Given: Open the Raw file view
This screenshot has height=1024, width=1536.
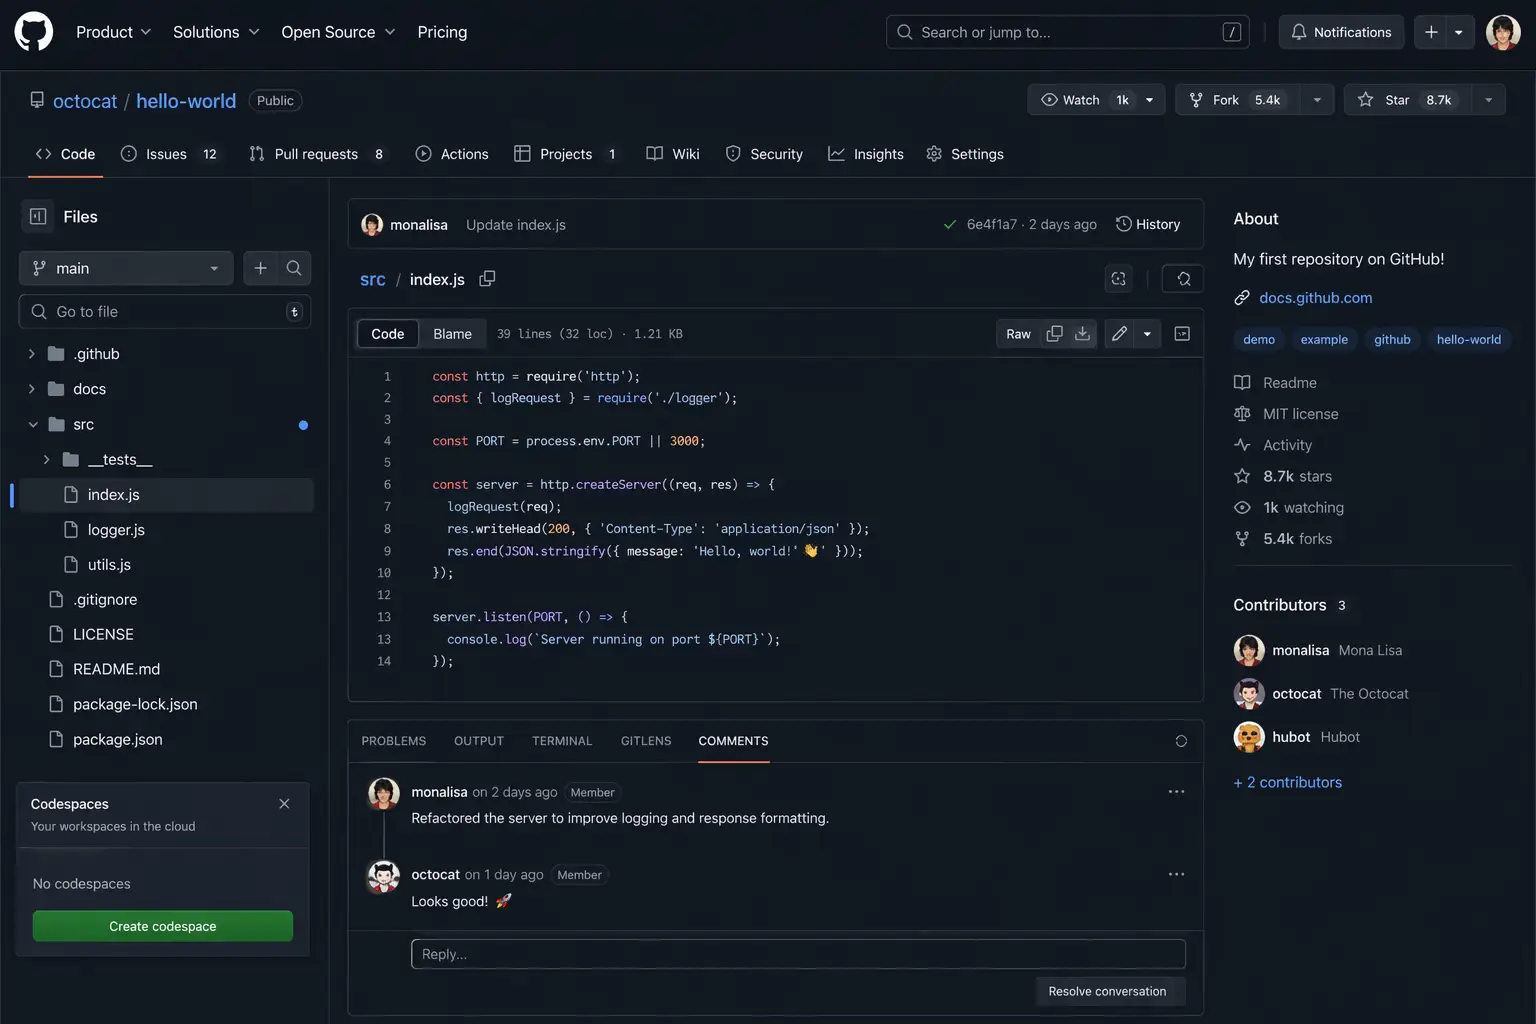Looking at the screenshot, I should tap(1018, 334).
